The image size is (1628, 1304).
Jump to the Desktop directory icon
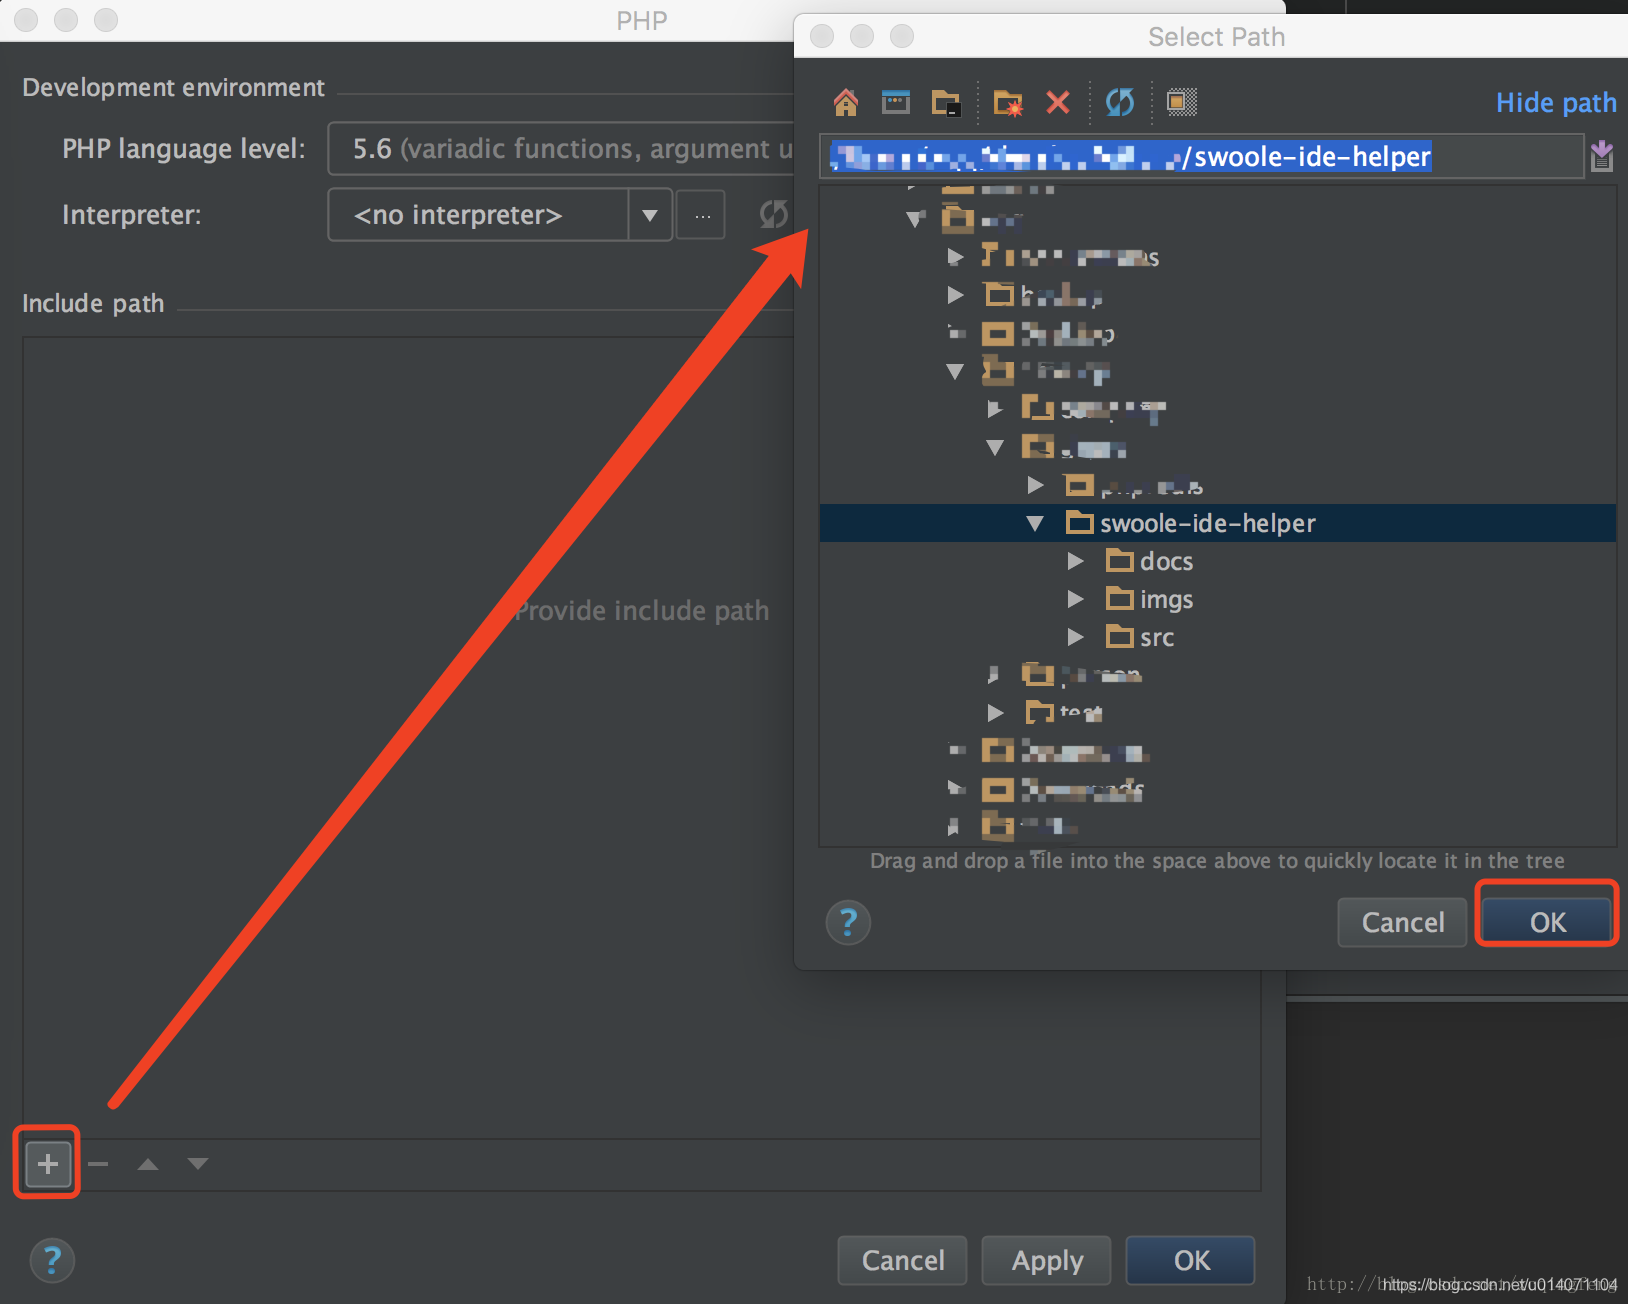click(x=897, y=102)
